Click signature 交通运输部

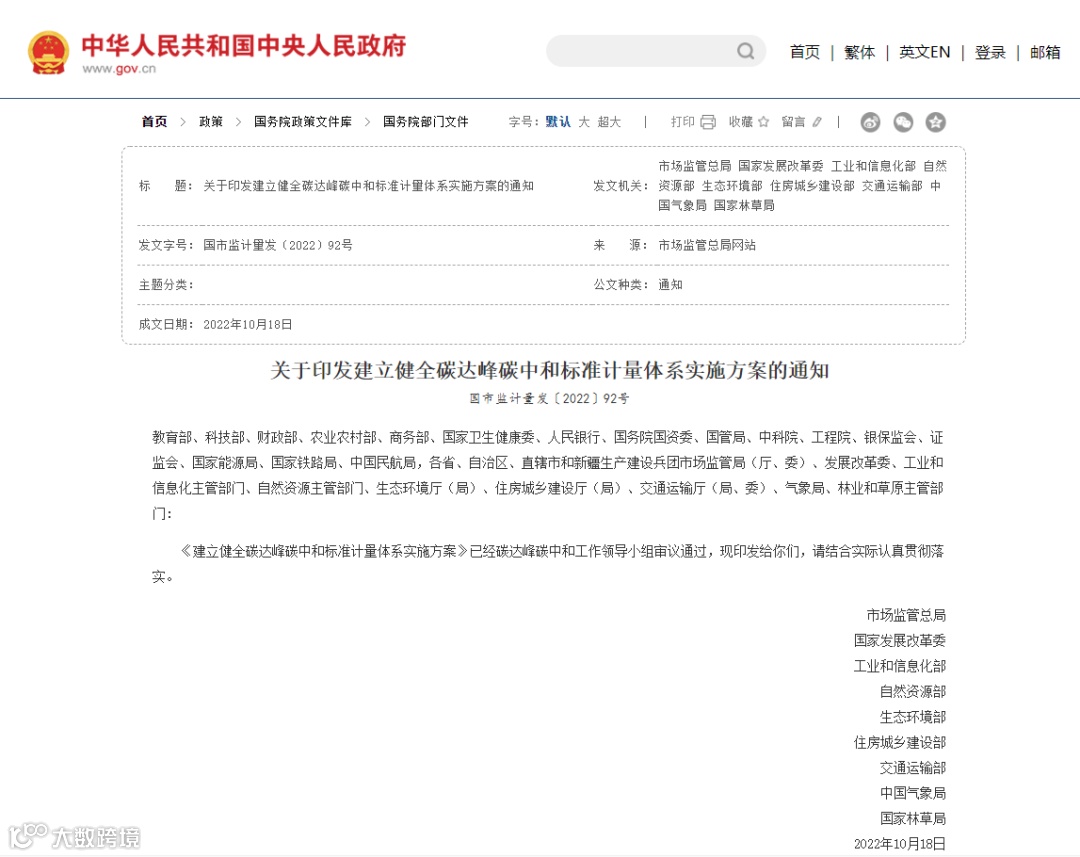pos(913,767)
